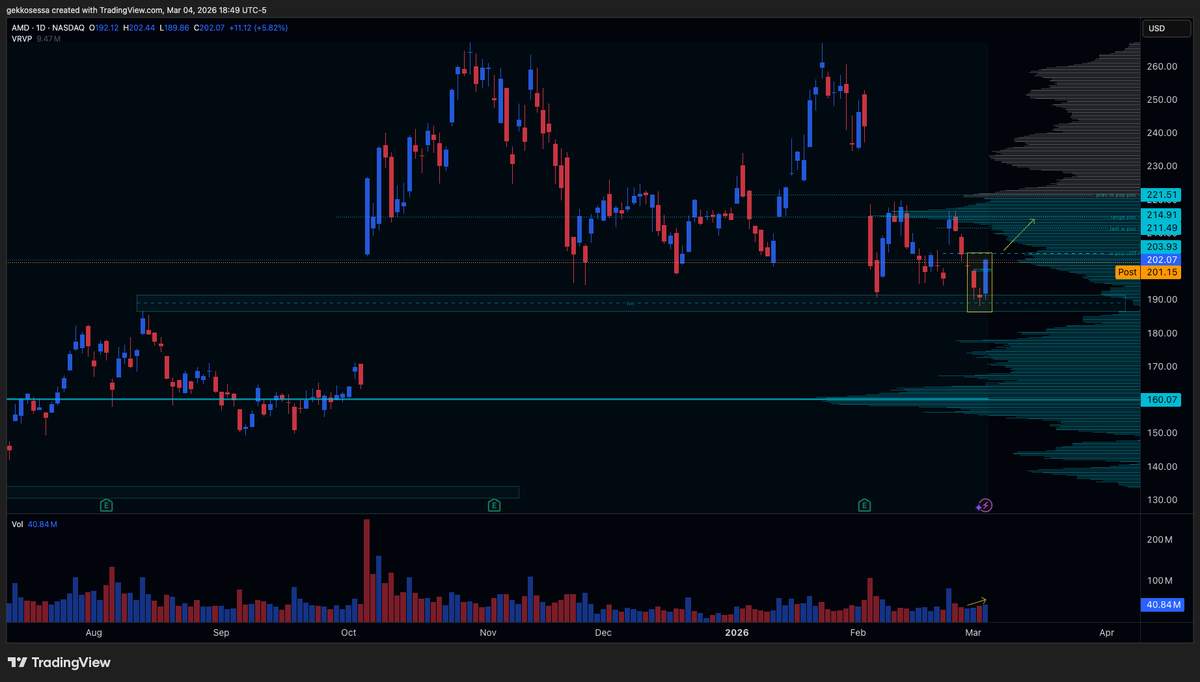This screenshot has width=1200, height=682.
Task: Click the open value O192.12
Action: [106, 26]
